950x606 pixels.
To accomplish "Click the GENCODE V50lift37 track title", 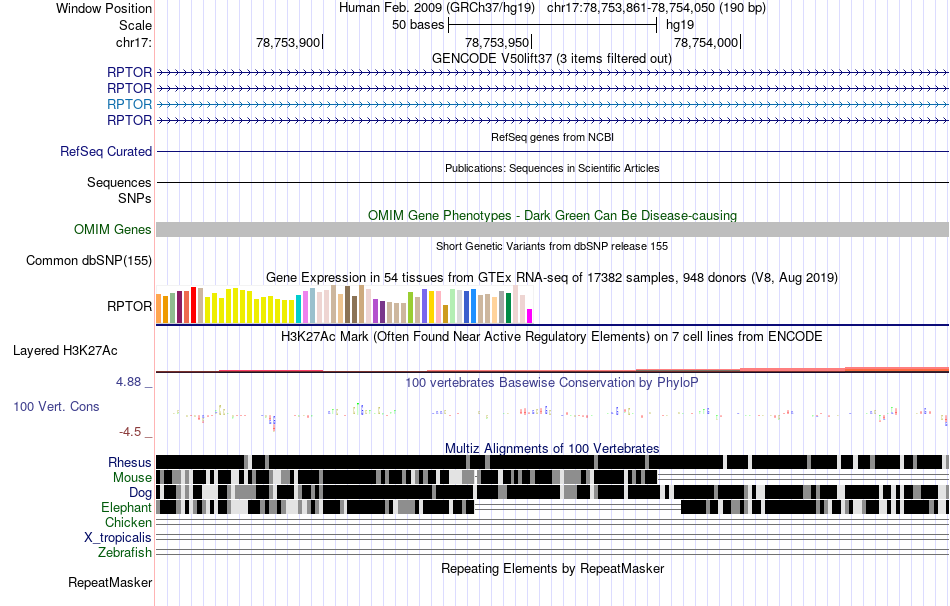I will [551, 59].
